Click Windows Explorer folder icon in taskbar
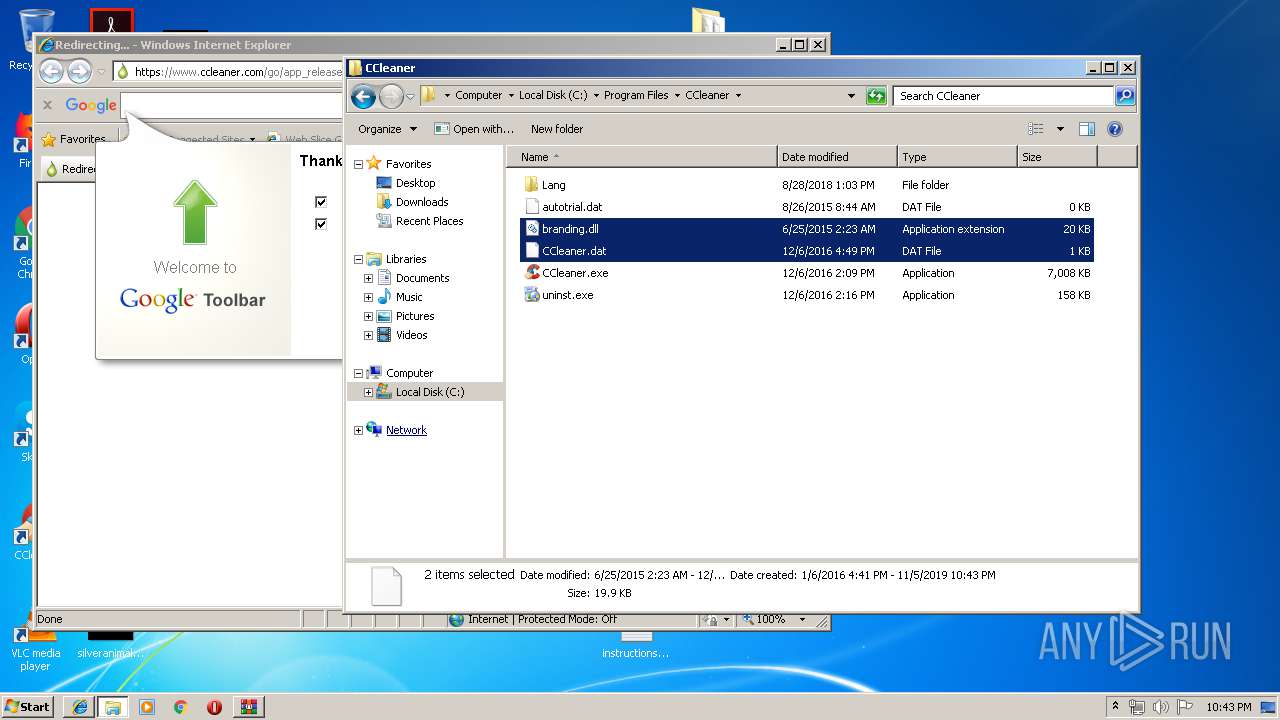1280x720 pixels. (x=113, y=706)
